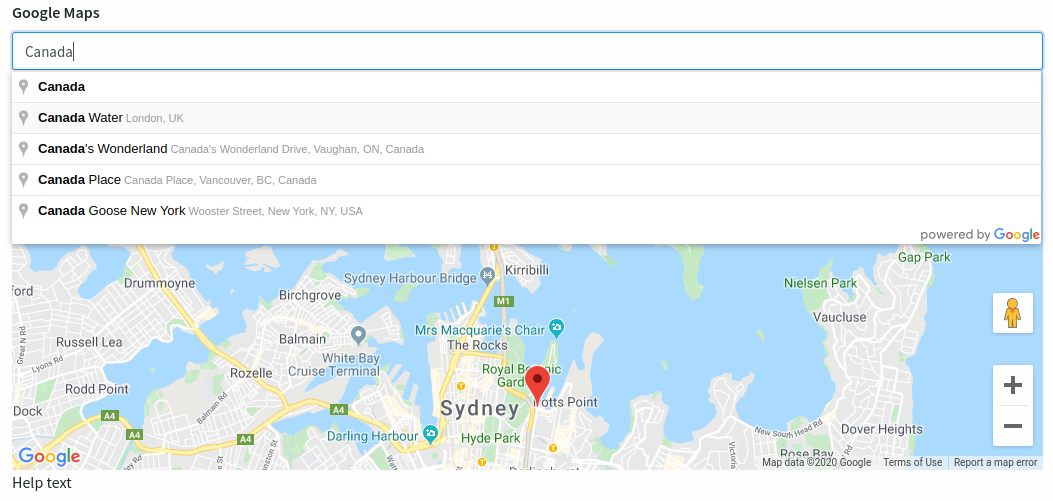Click the M1 motorway shield on map

click(x=504, y=301)
